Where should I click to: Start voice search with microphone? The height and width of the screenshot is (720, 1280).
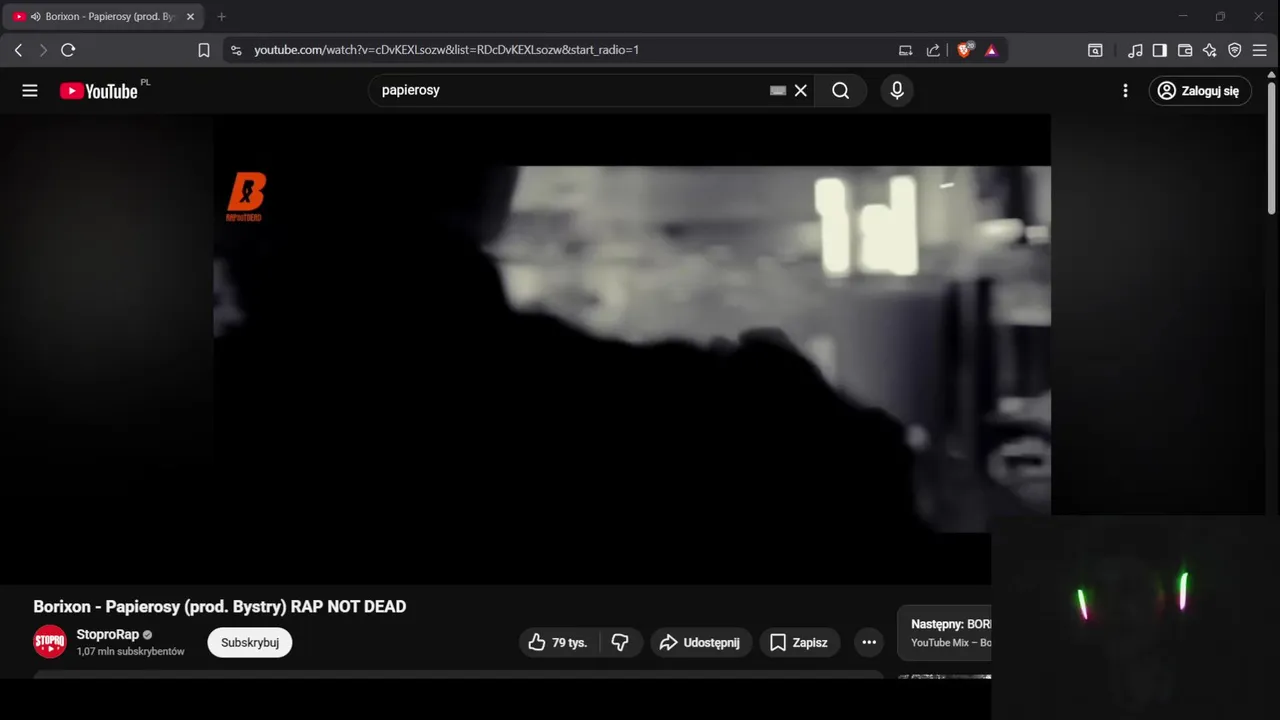897,90
